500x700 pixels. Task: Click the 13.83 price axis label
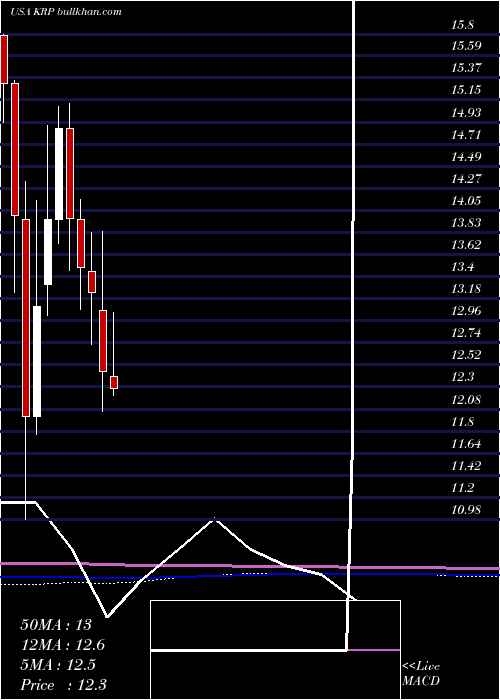(x=466, y=222)
